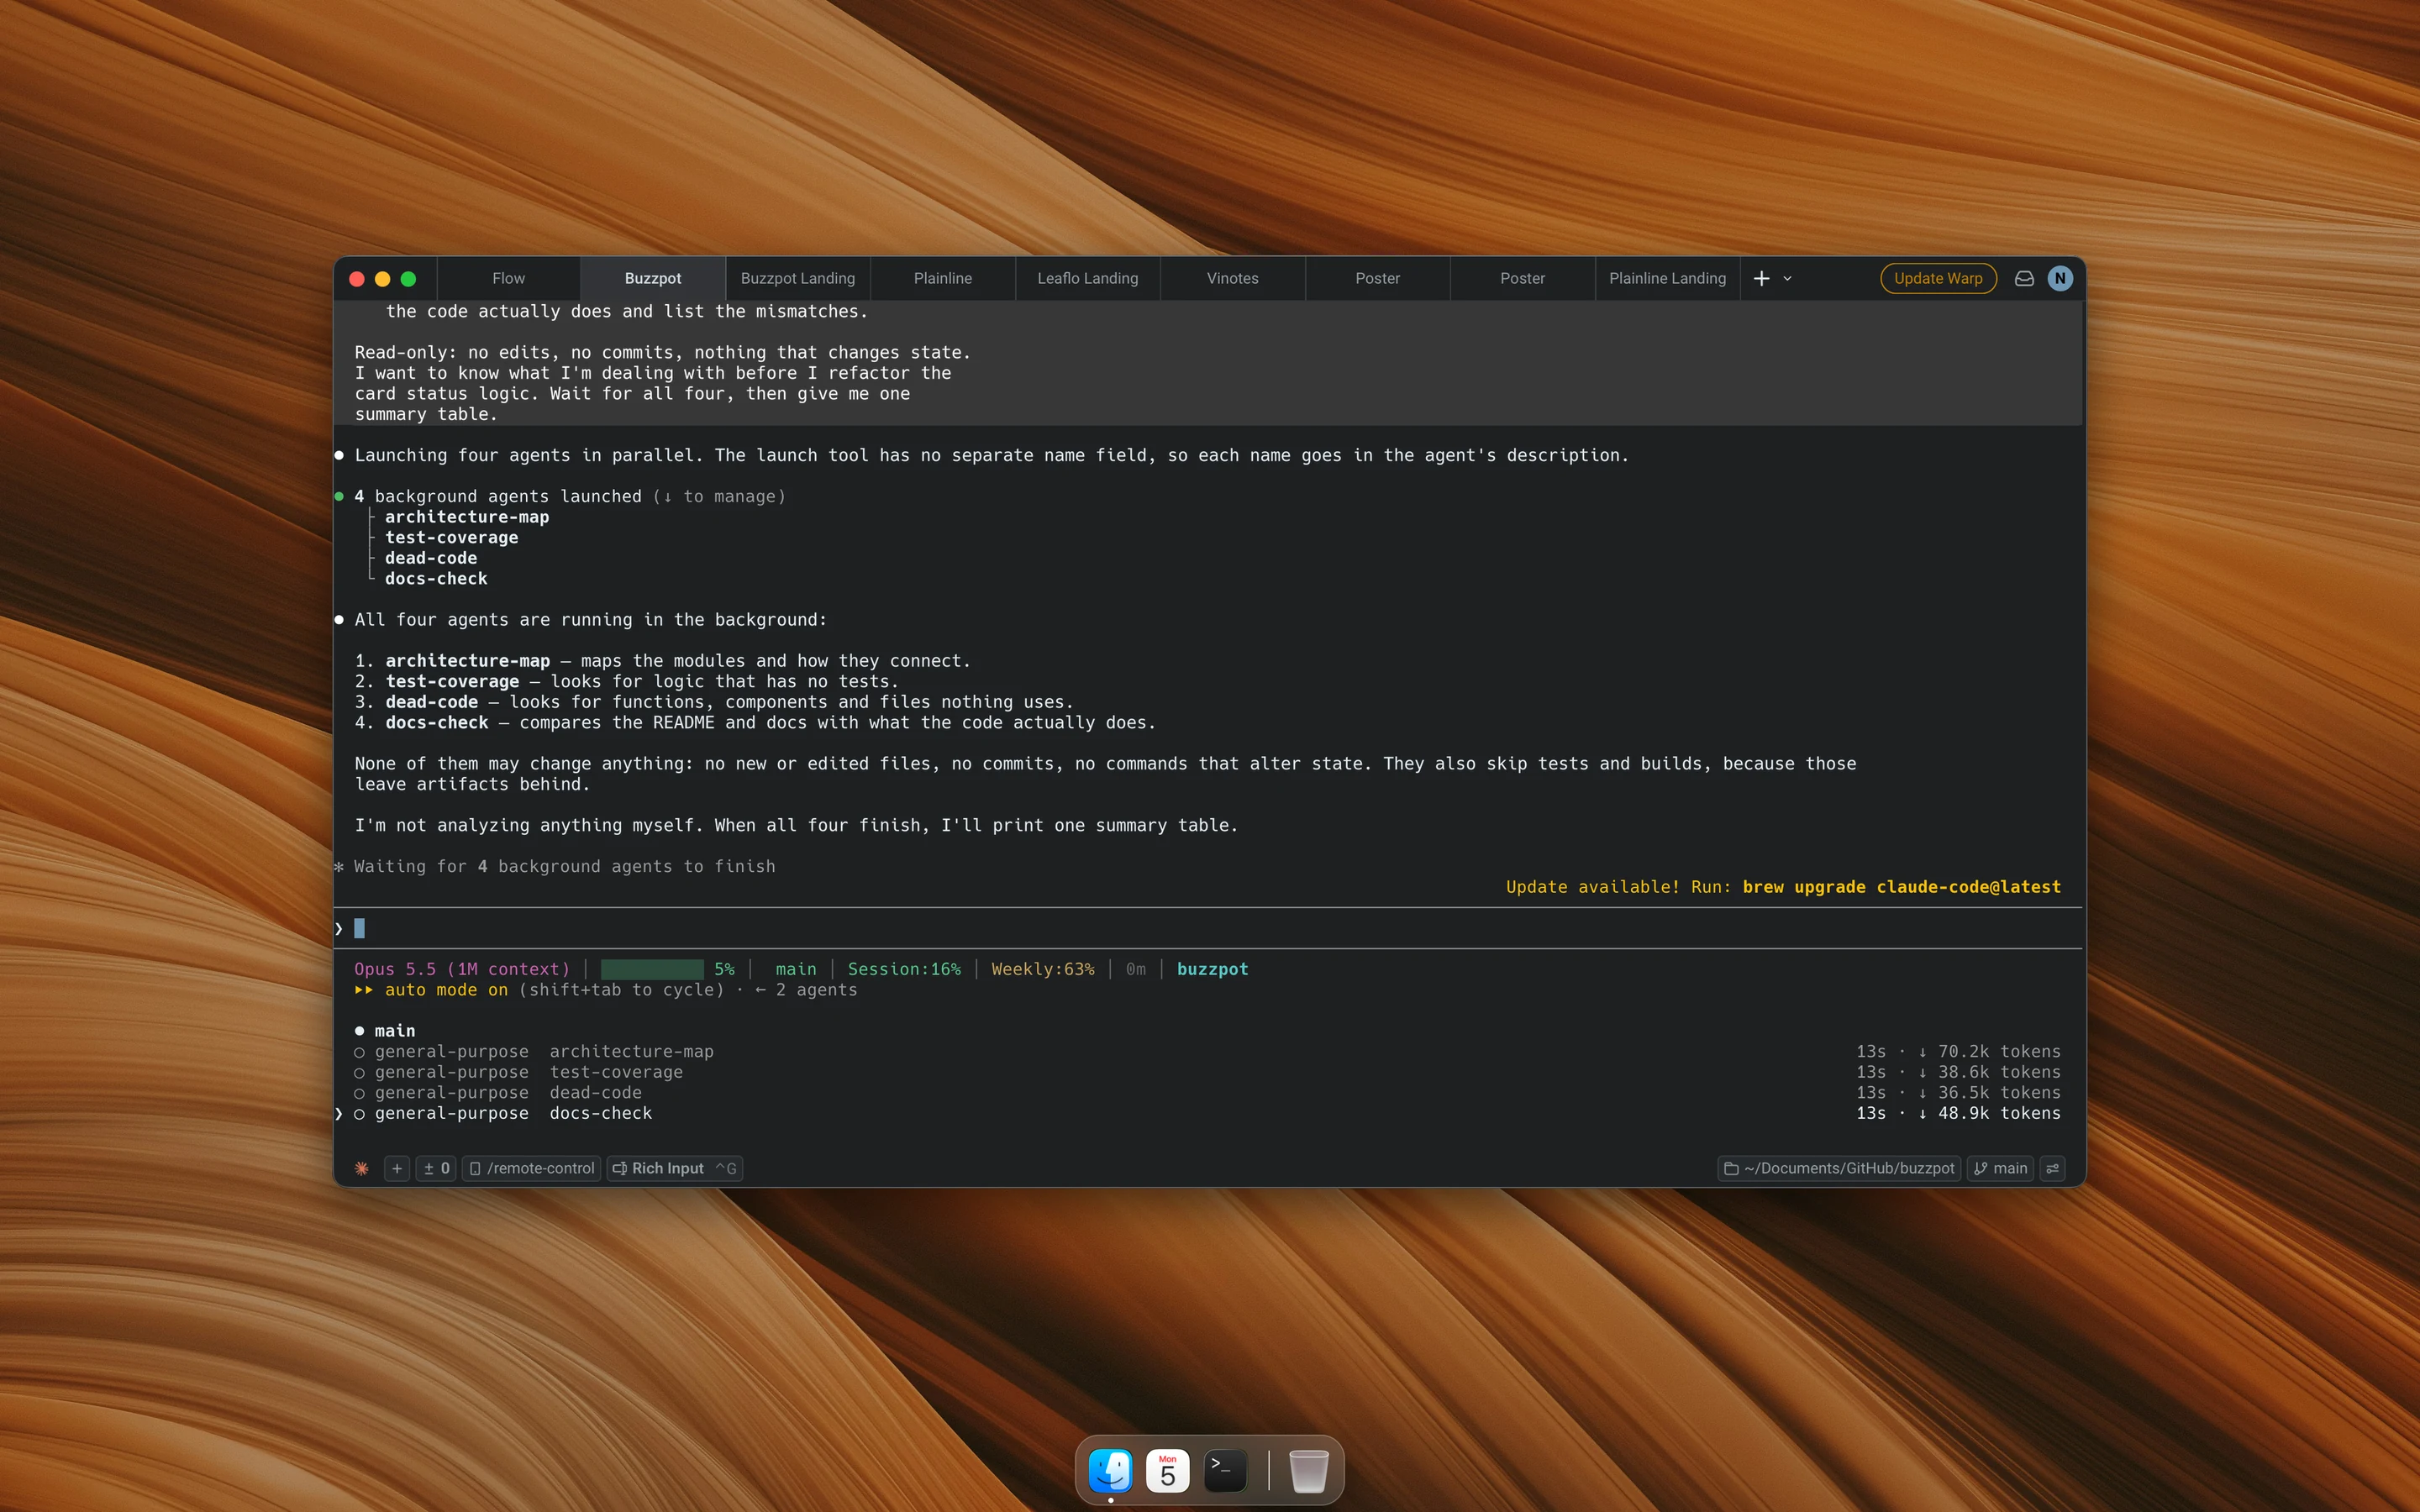Viewport: 2420px width, 1512px height.
Task: Open the N user avatar
Action: pos(2059,278)
